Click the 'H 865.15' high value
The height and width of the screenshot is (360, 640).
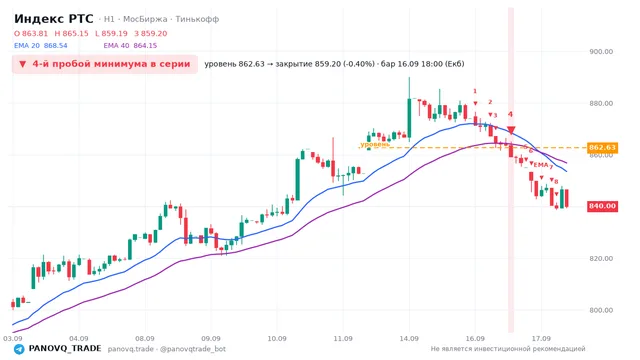[71, 33]
